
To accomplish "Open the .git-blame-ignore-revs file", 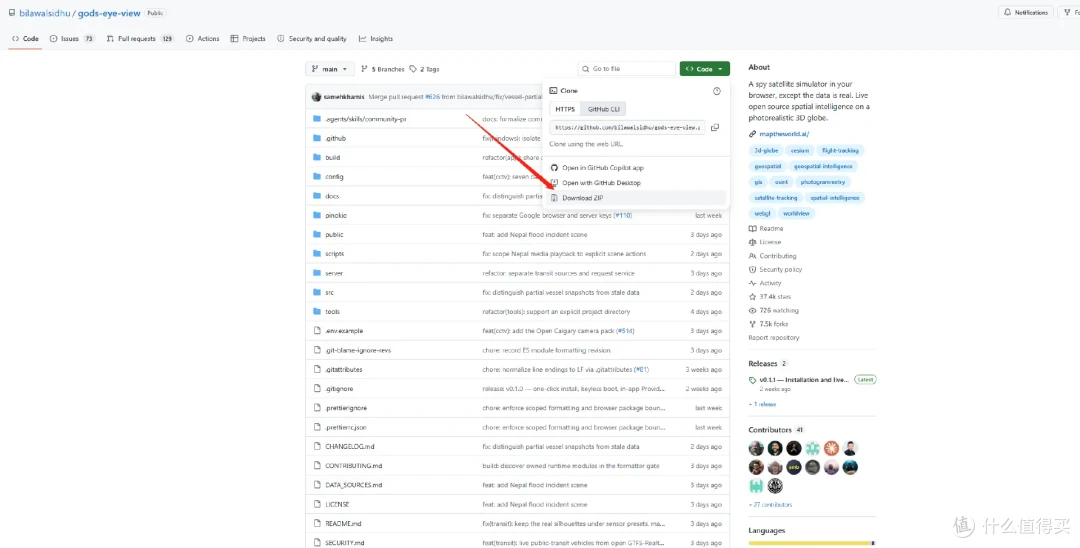I will pyautogui.click(x=357, y=350).
